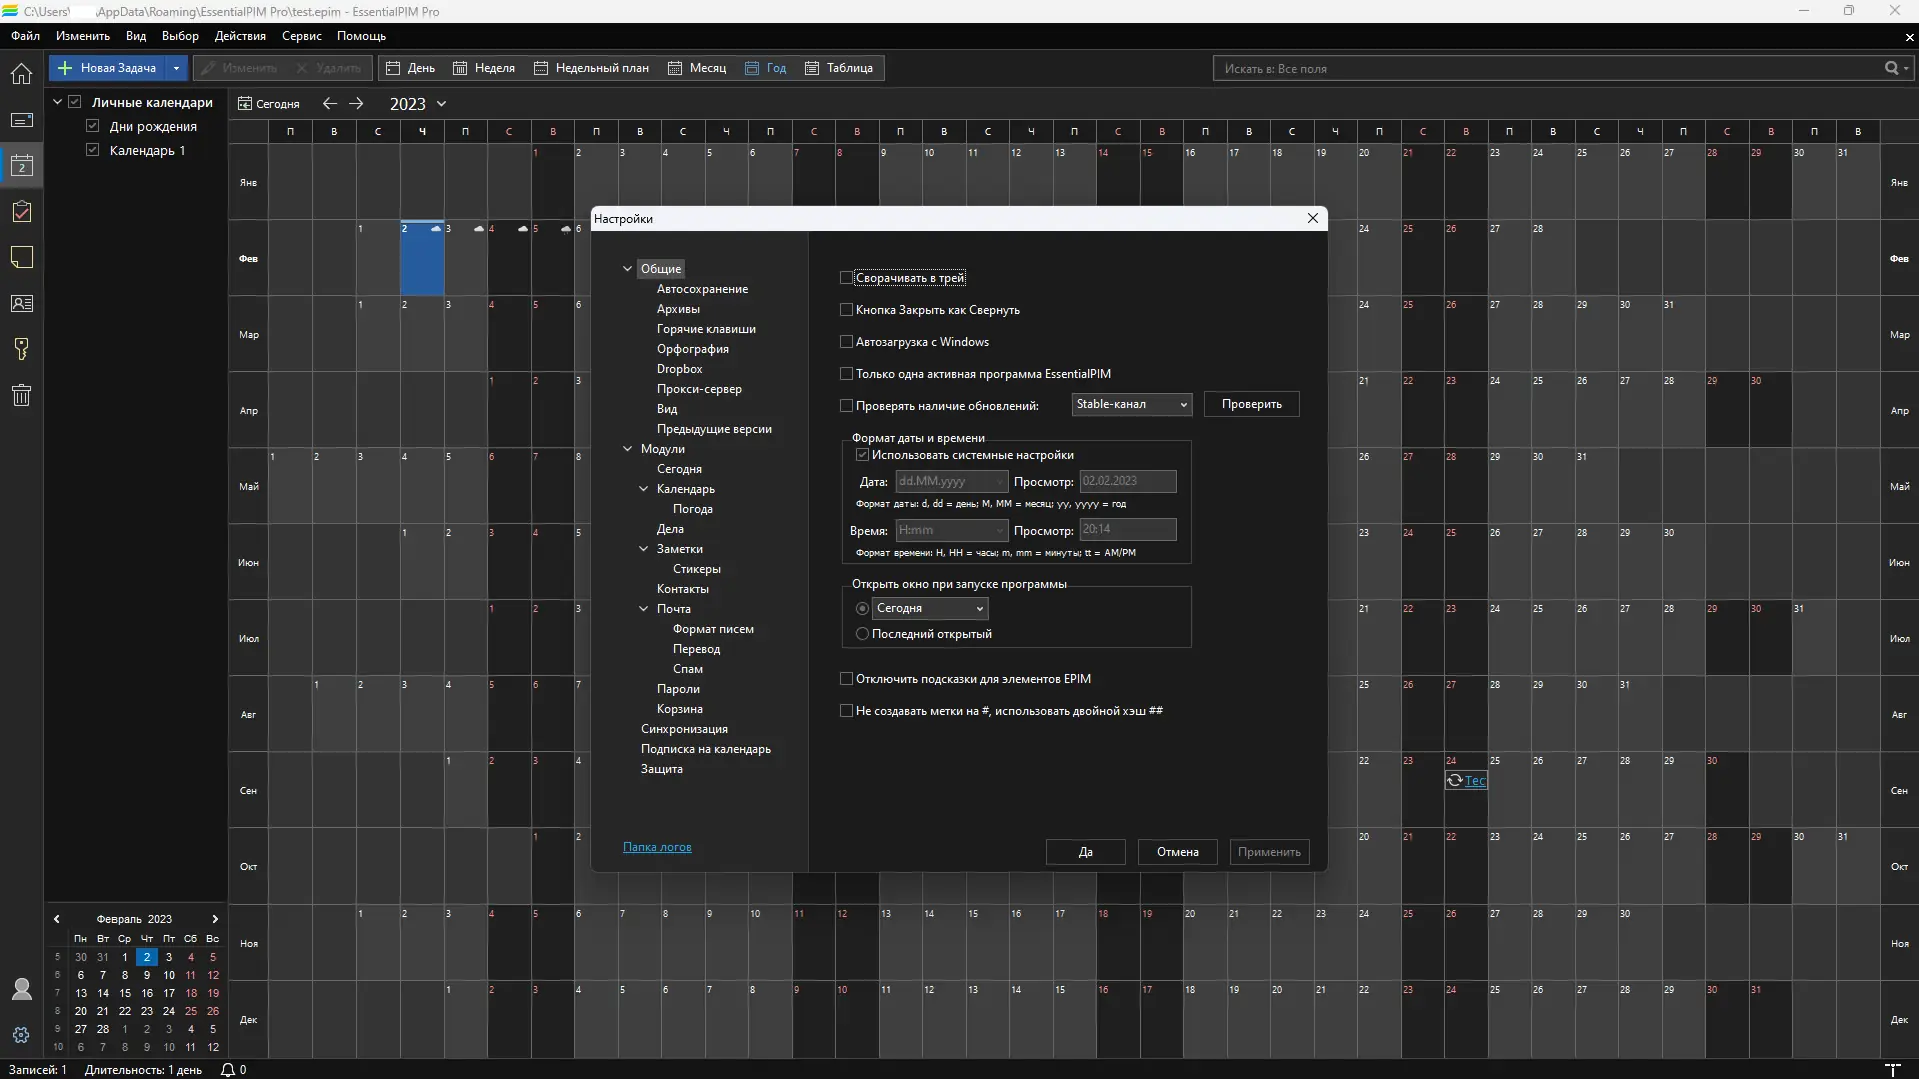Open the Stable-канал update channel dropdown
Viewport: 1919px width, 1079px height.
click(x=1131, y=404)
